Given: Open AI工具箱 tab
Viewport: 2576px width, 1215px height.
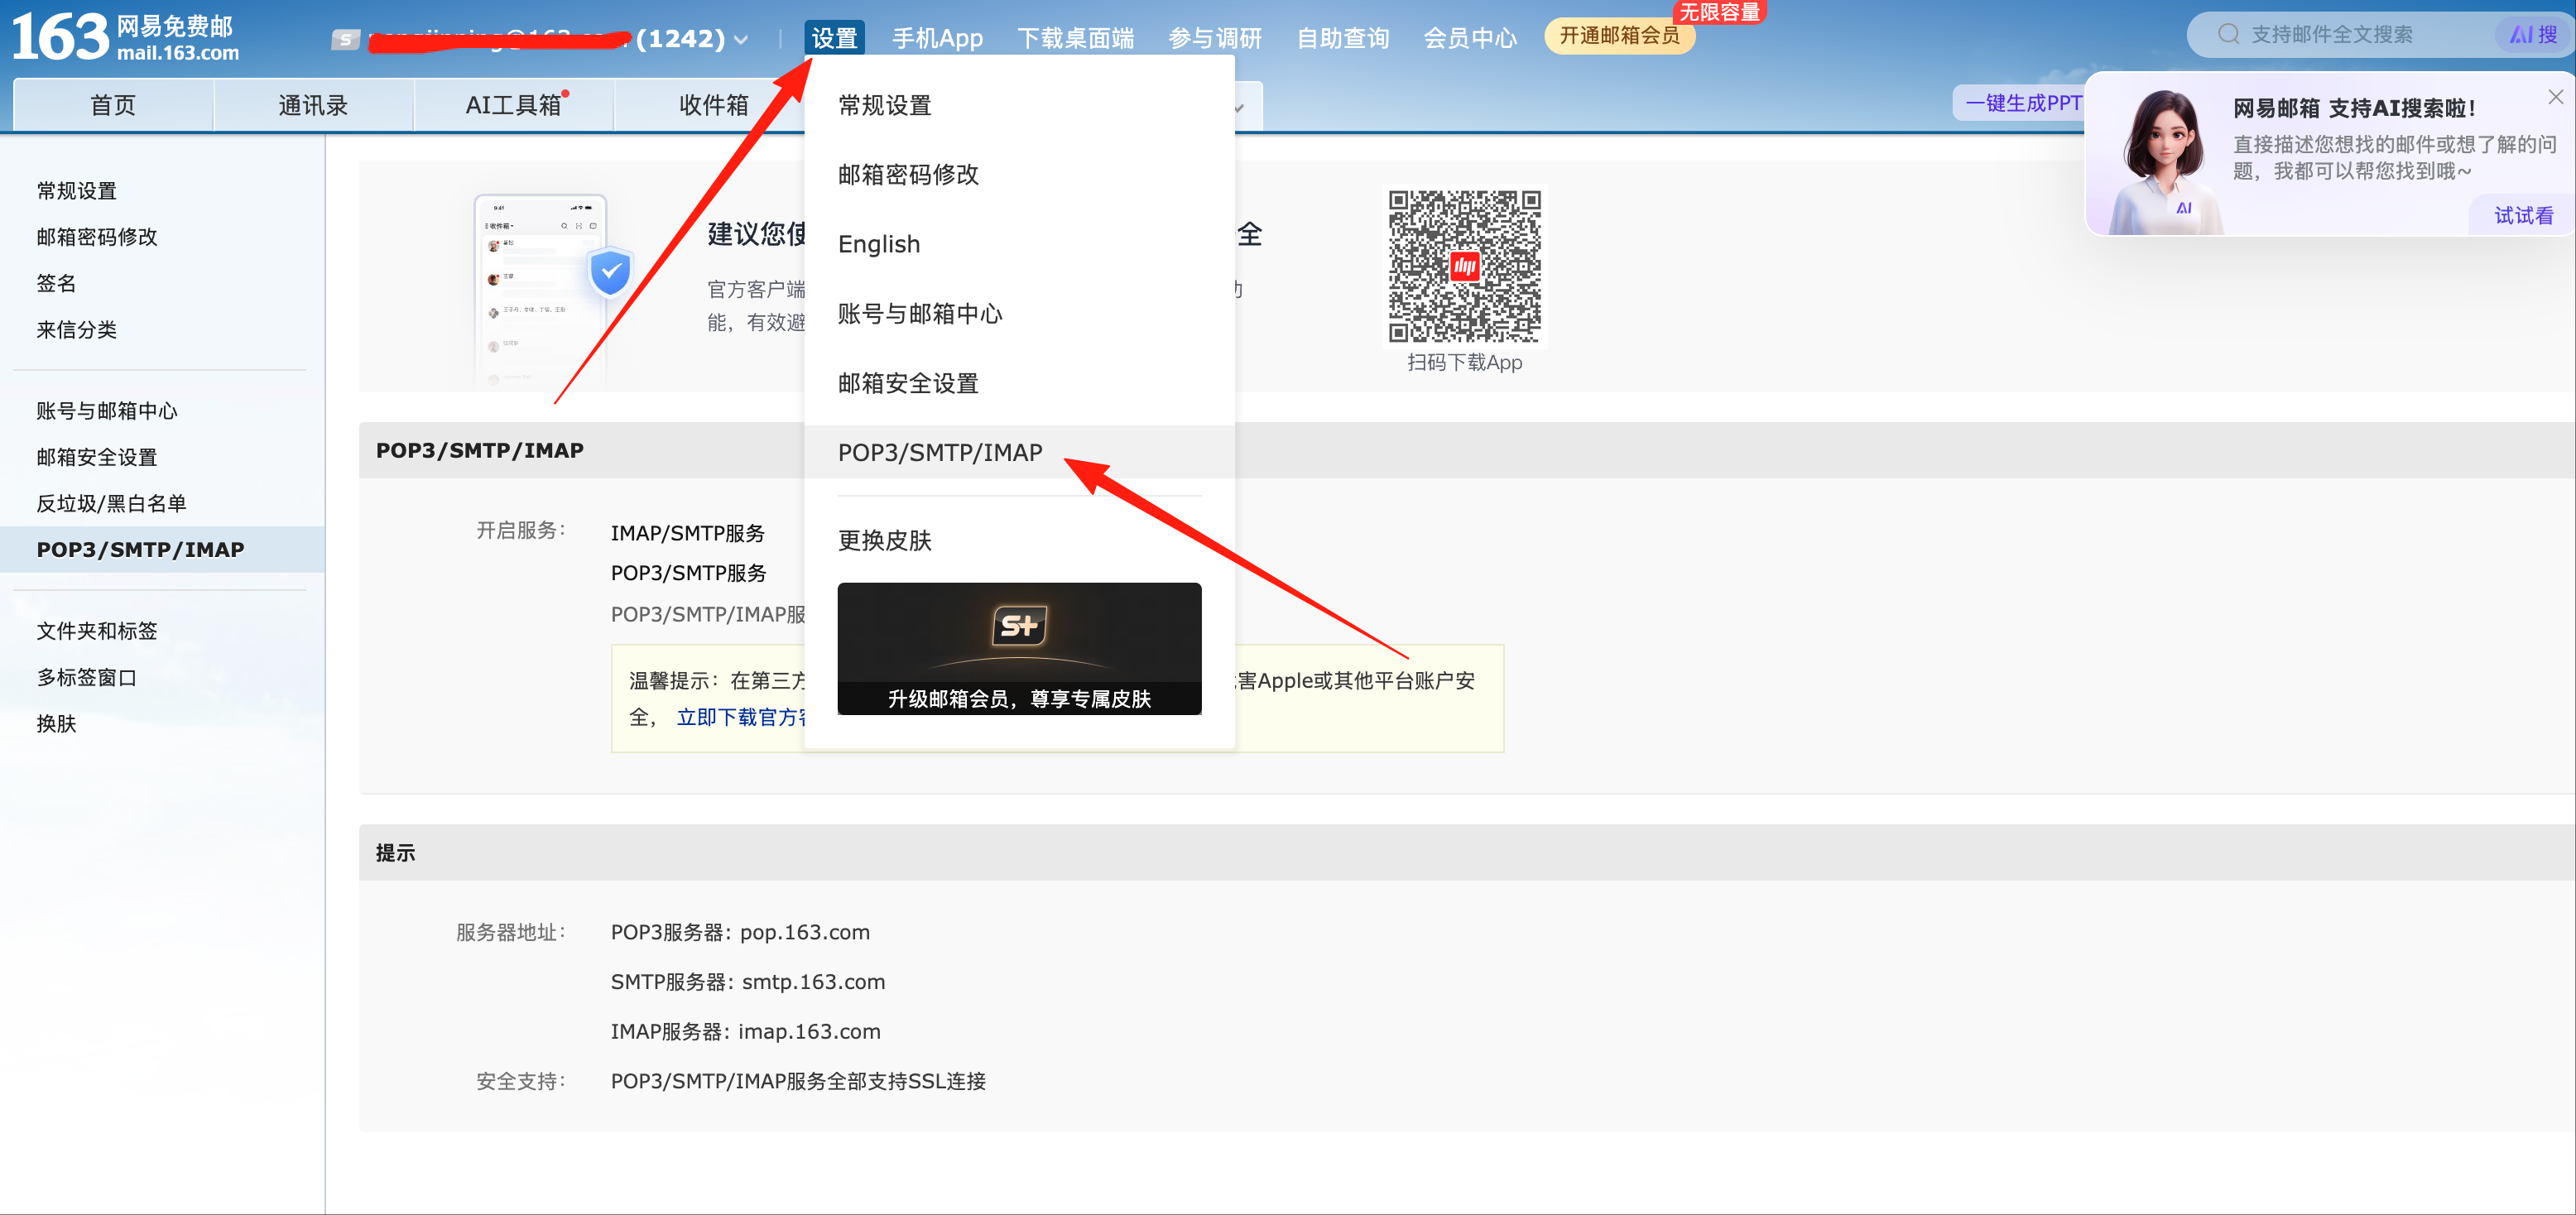Looking at the screenshot, I should tap(513, 105).
